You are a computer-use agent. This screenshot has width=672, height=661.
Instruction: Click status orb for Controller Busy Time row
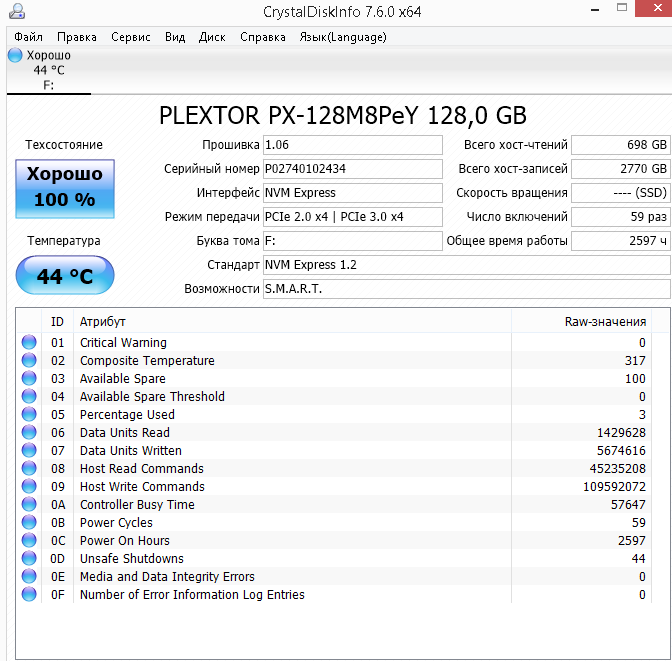click(29, 504)
